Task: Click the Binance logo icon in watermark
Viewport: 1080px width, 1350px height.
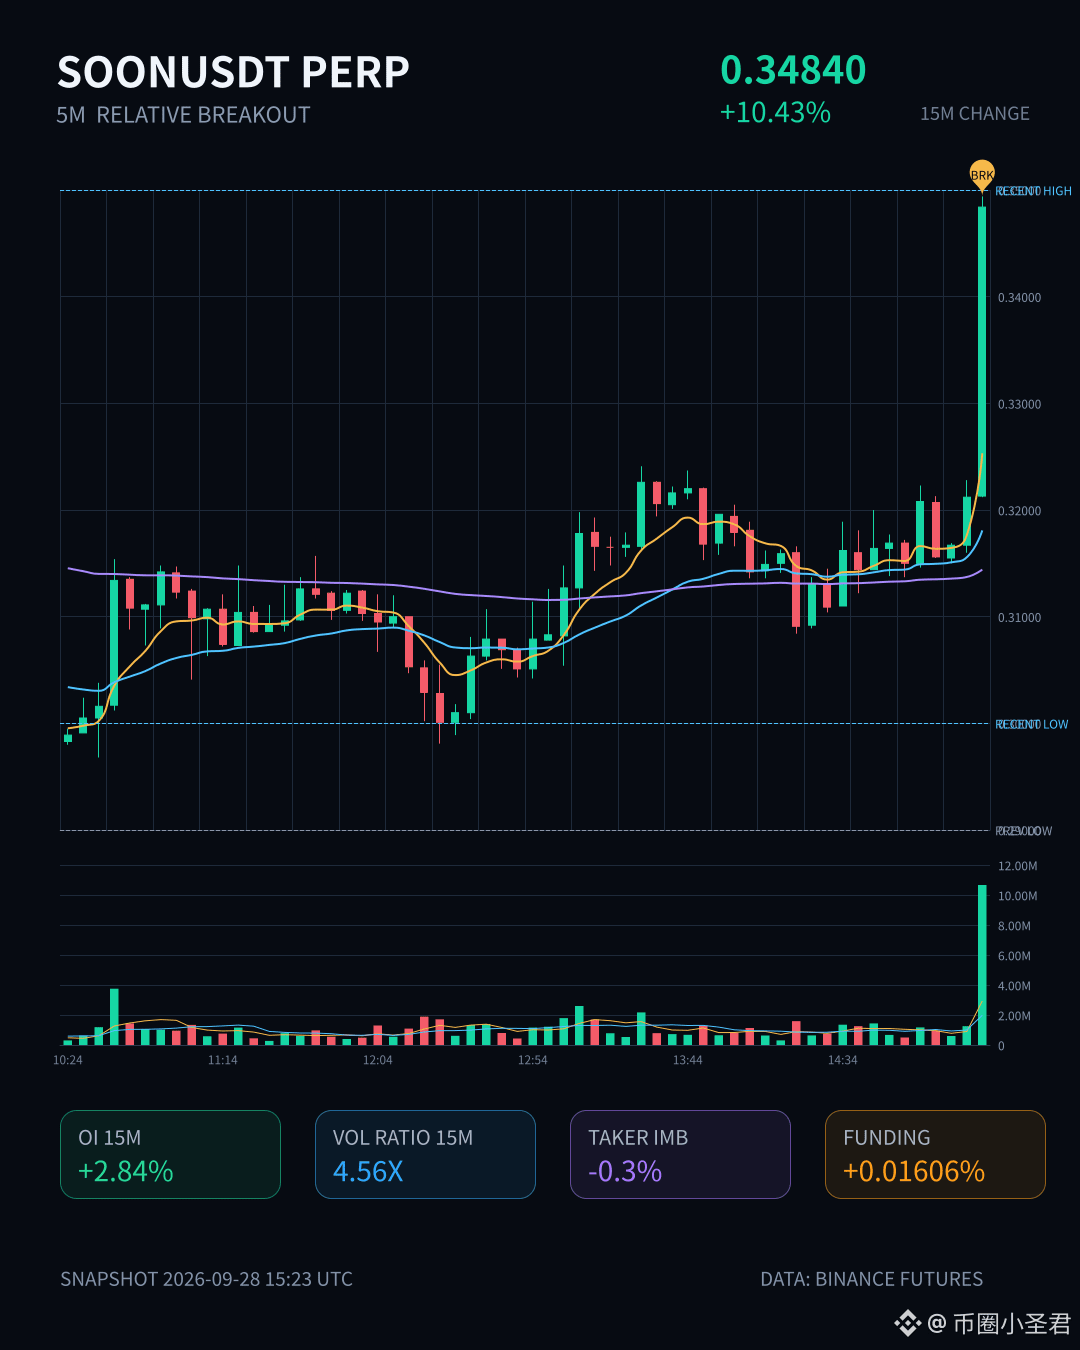Action: [907, 1324]
